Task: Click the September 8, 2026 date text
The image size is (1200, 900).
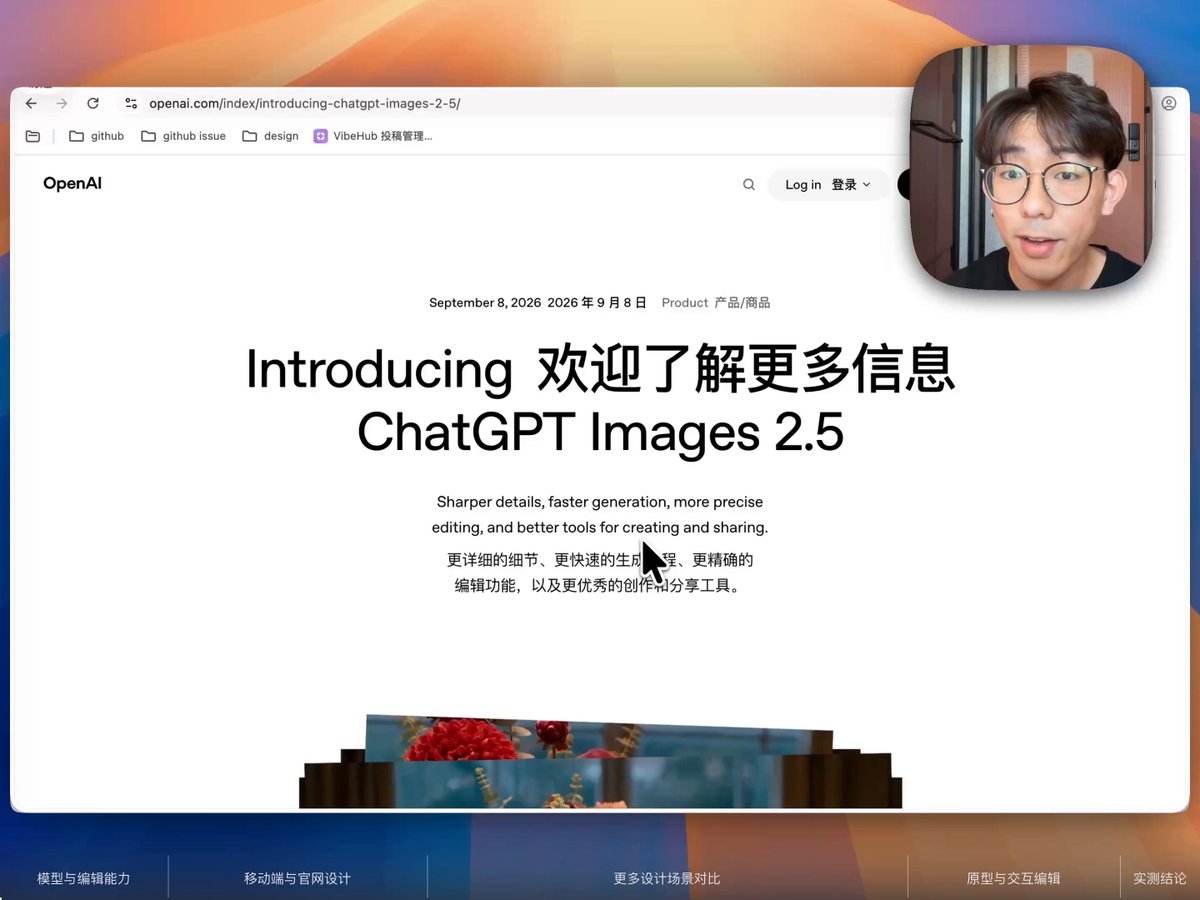Action: point(484,302)
